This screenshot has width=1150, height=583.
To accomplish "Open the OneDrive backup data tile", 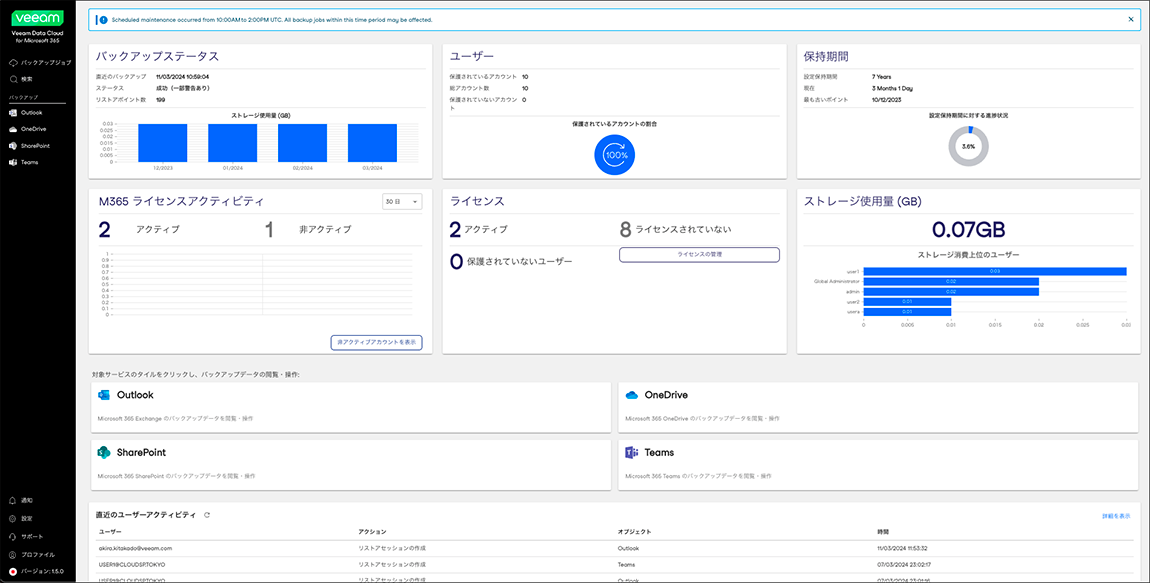I will point(878,407).
